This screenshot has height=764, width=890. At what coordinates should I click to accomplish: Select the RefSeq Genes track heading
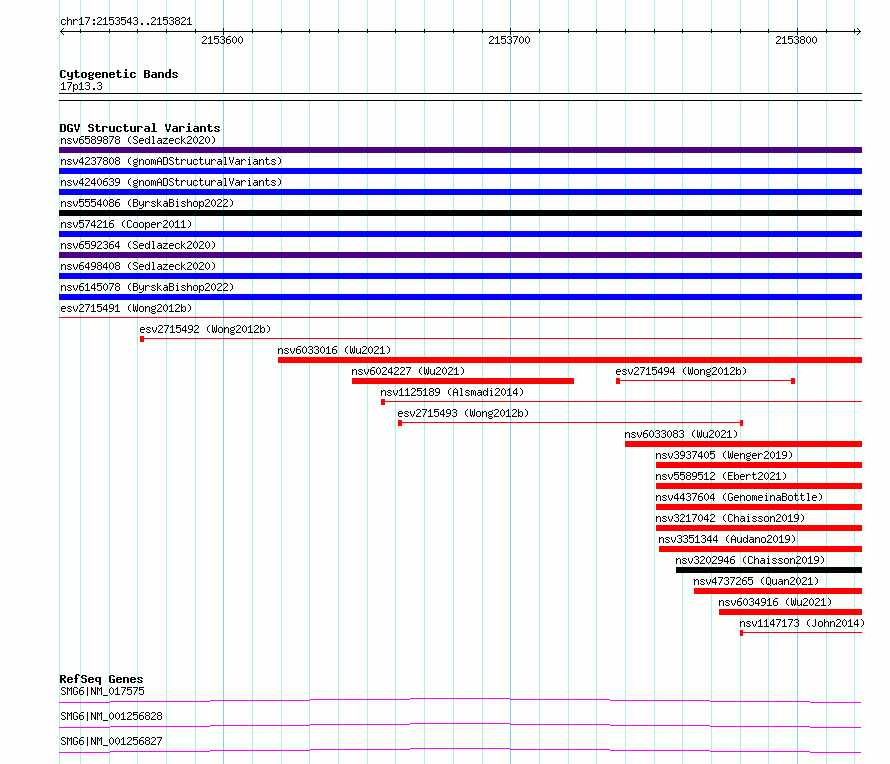coord(101,679)
